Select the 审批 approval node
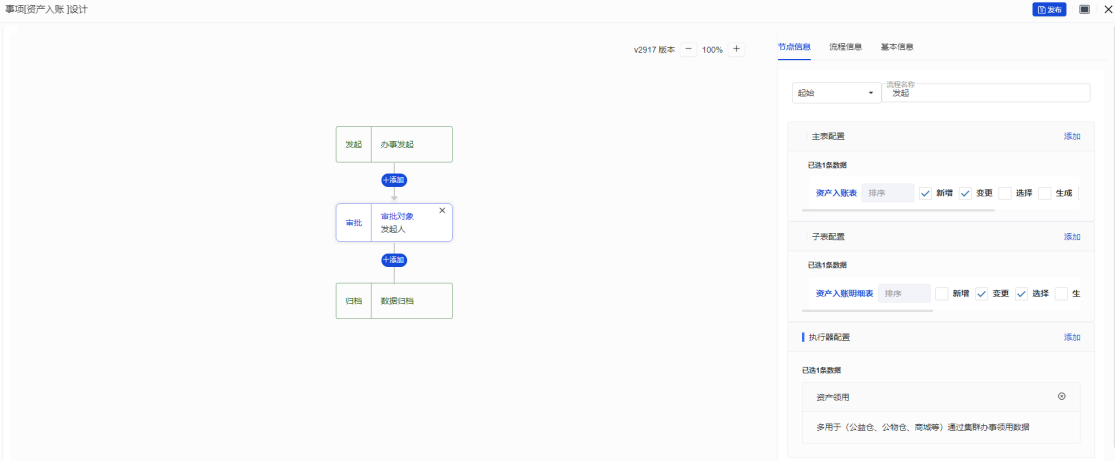The image size is (1115, 461). (394, 222)
